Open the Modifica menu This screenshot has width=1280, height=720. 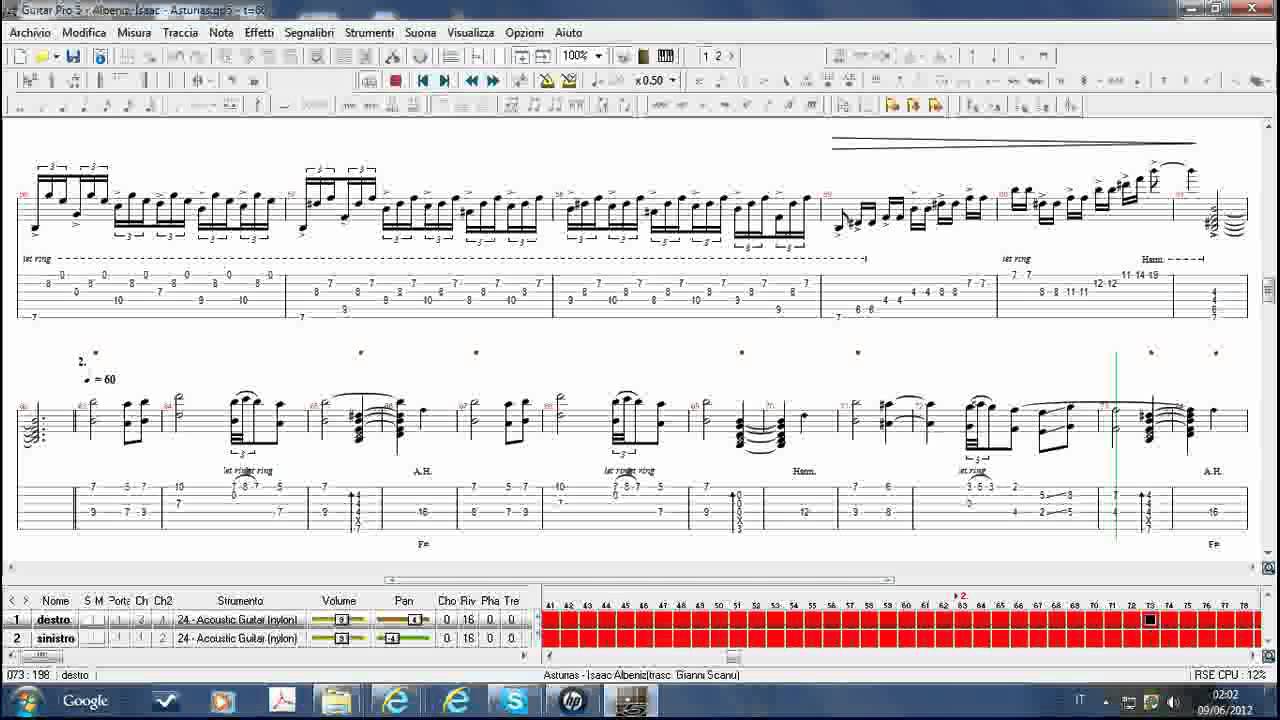point(84,32)
